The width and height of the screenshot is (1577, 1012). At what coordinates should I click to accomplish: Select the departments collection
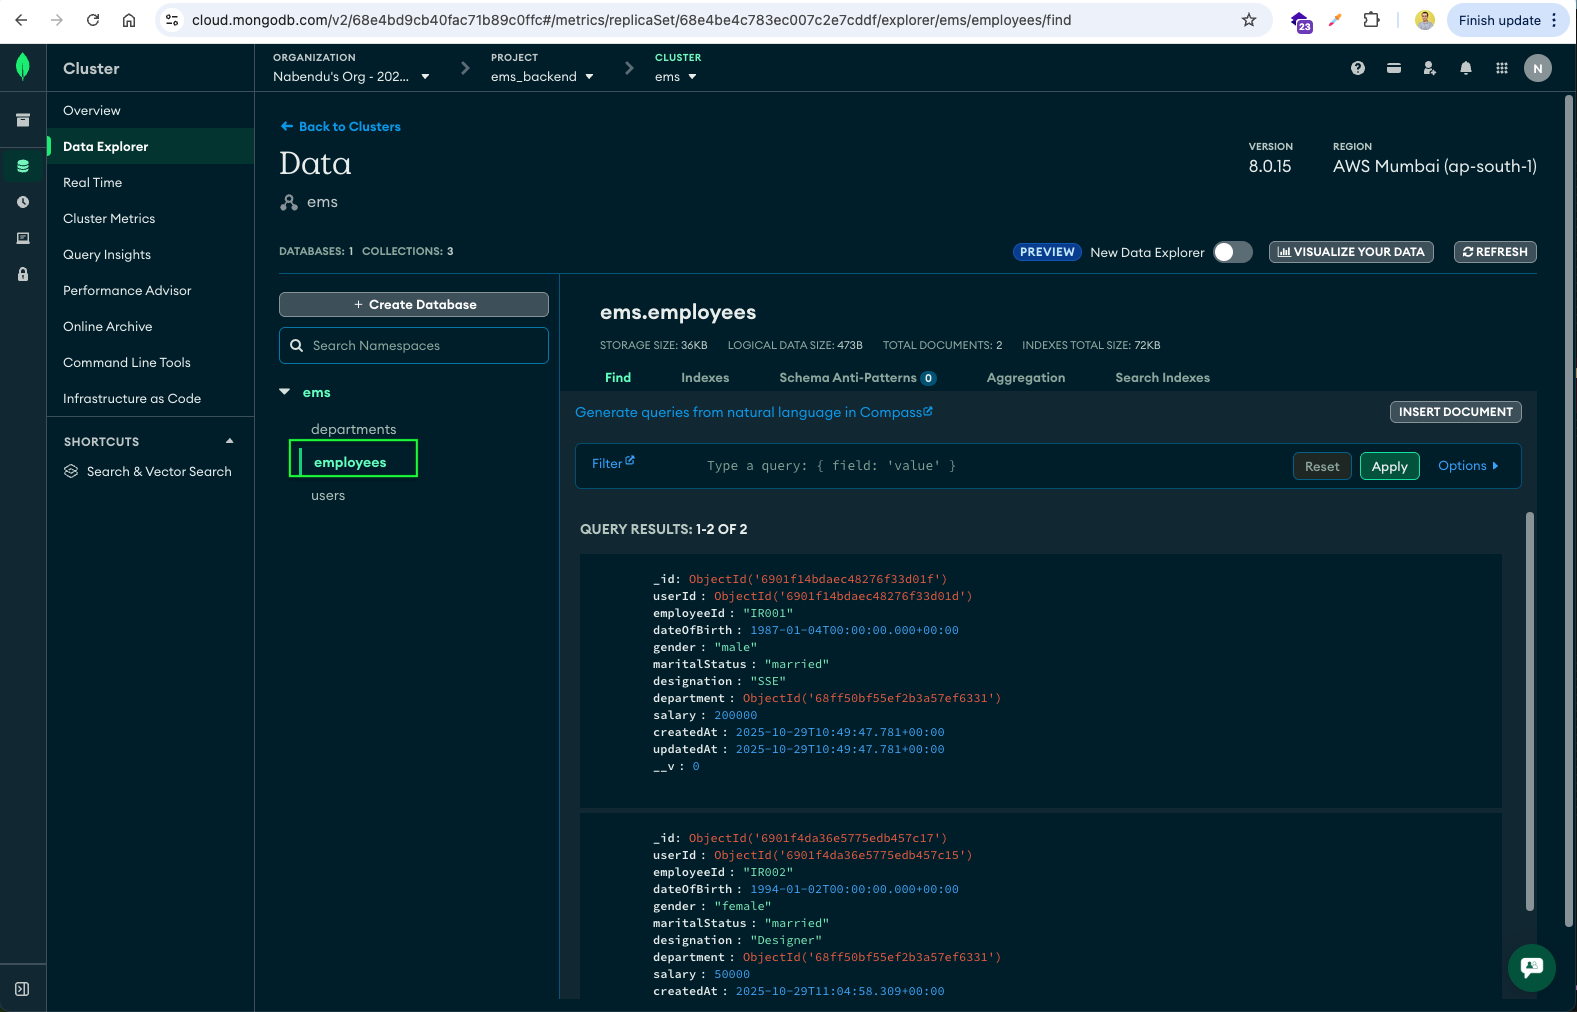click(x=353, y=429)
